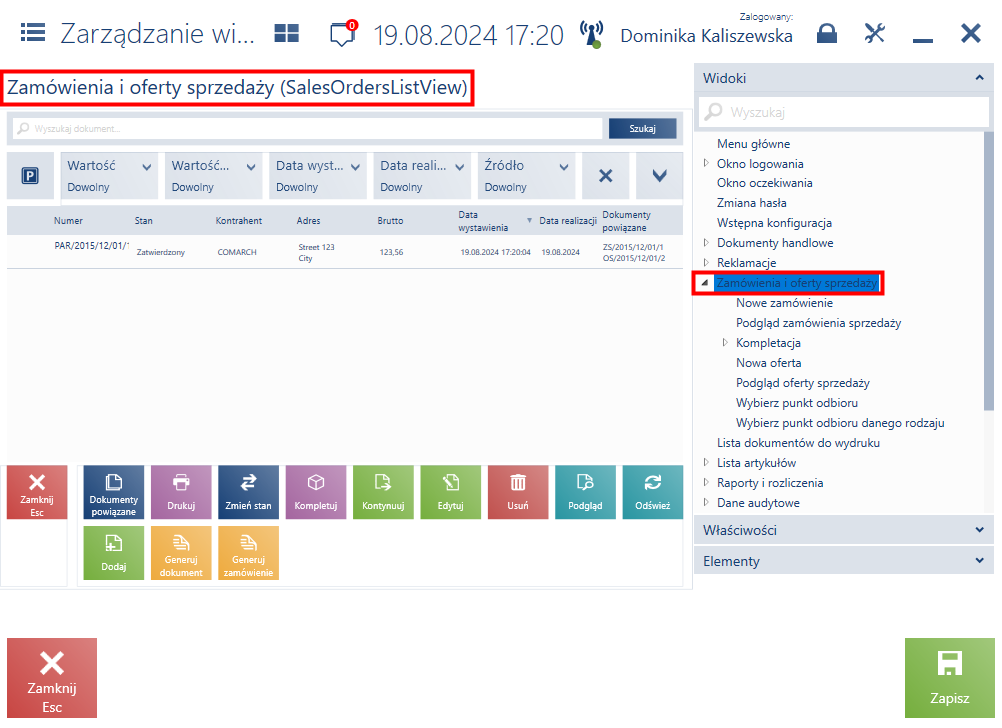1002x728 pixels.
Task: Select Podgląd zamówienia sprzedaży view
Action: (818, 323)
